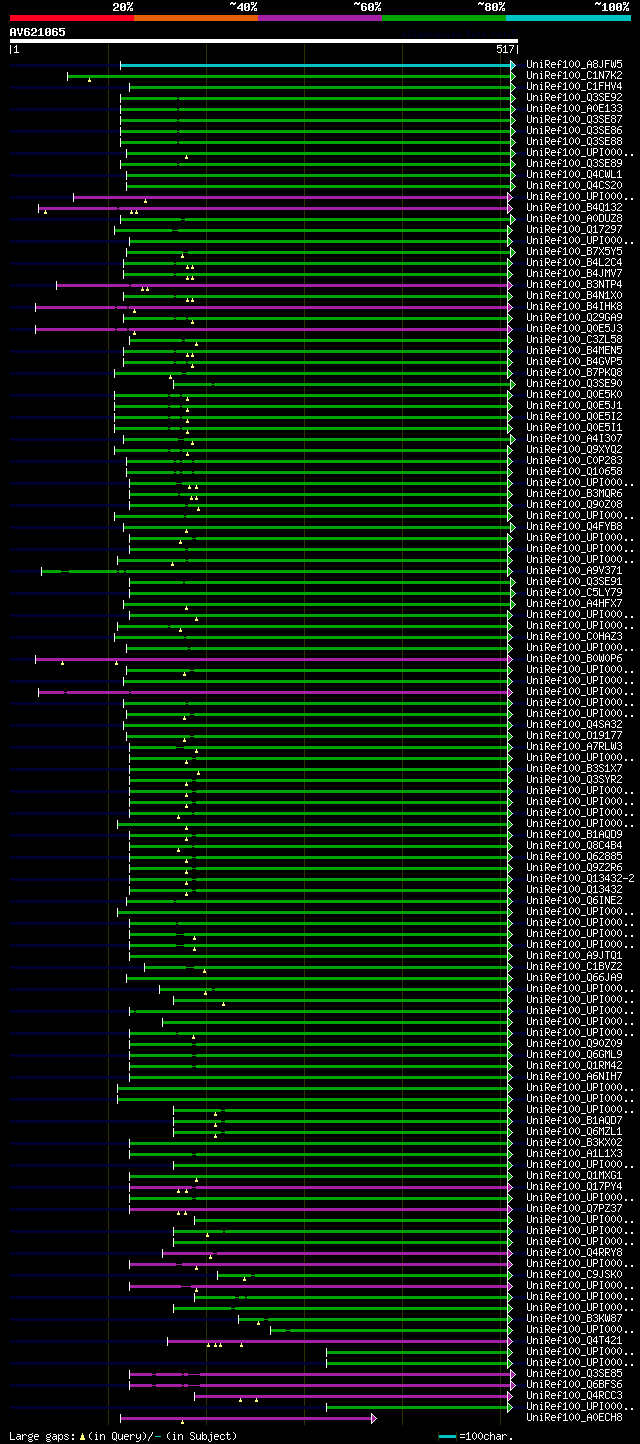This screenshot has width=640, height=1444.
Task: Click UniRef100_A9V371 hit name
Action: coord(574,570)
